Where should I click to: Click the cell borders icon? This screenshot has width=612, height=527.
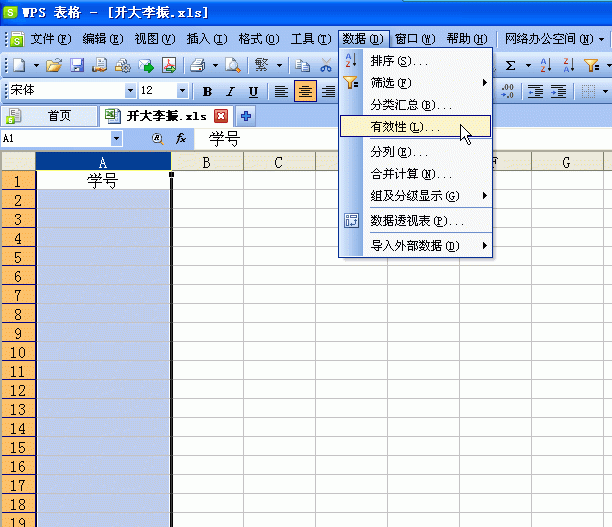click(x=588, y=91)
